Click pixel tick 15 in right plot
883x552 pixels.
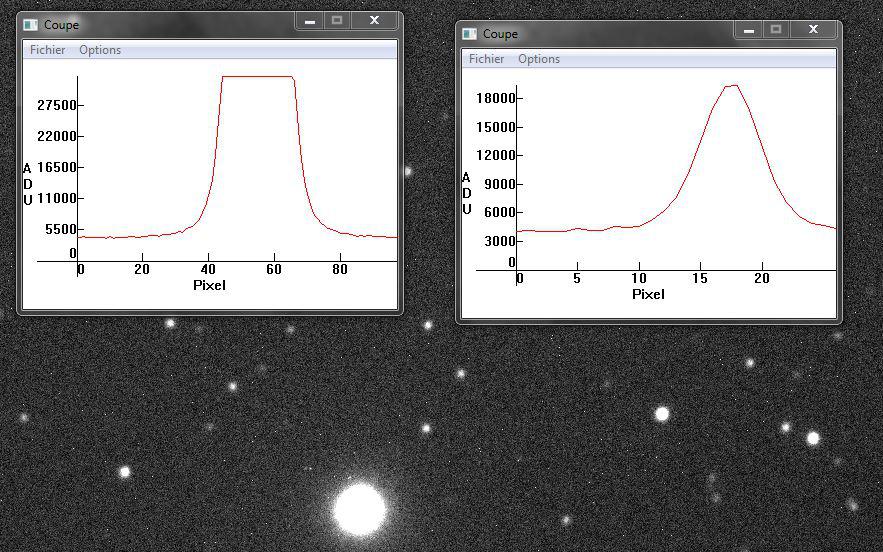pos(700,278)
